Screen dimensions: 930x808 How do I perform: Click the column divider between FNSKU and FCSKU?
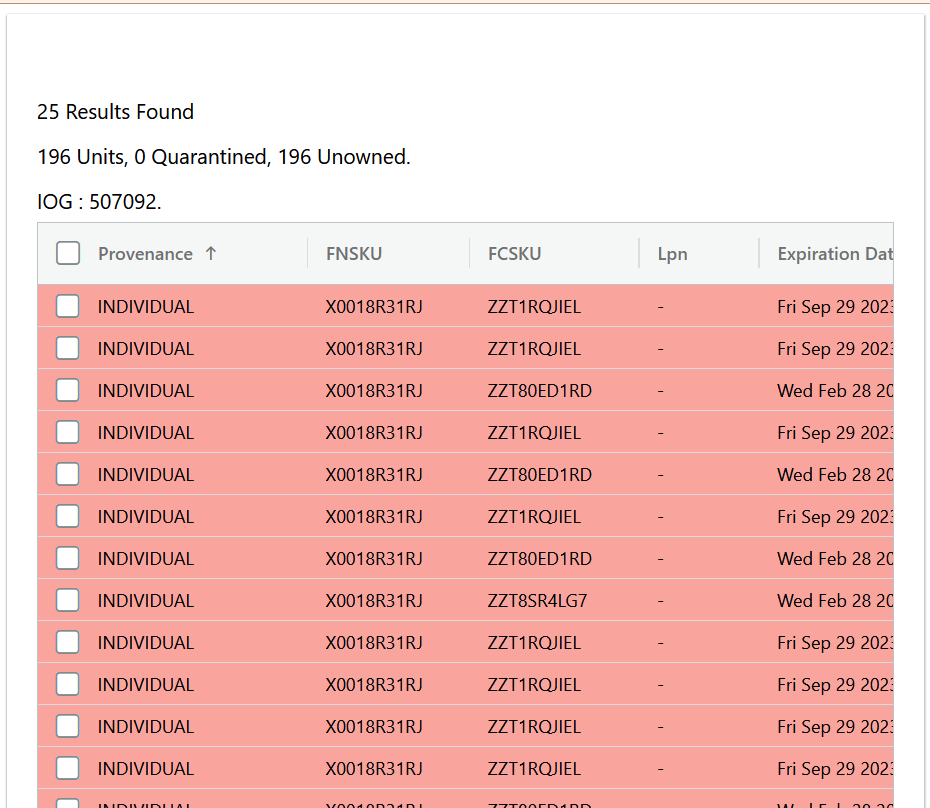[469, 253]
